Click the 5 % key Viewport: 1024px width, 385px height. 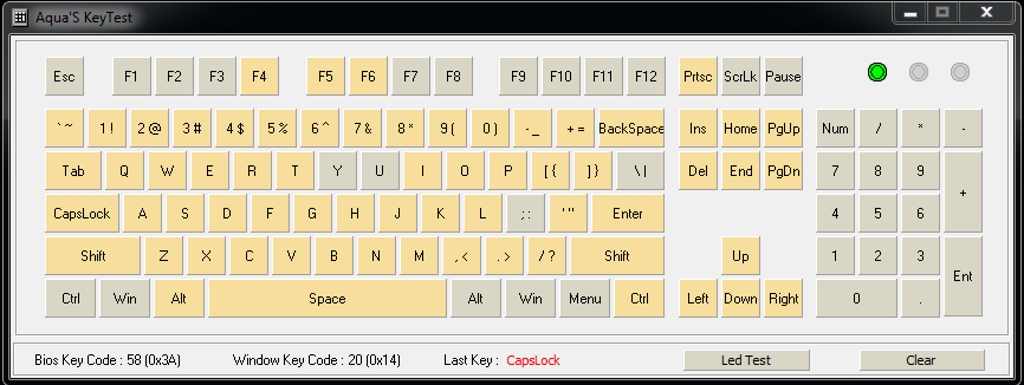[x=278, y=129]
